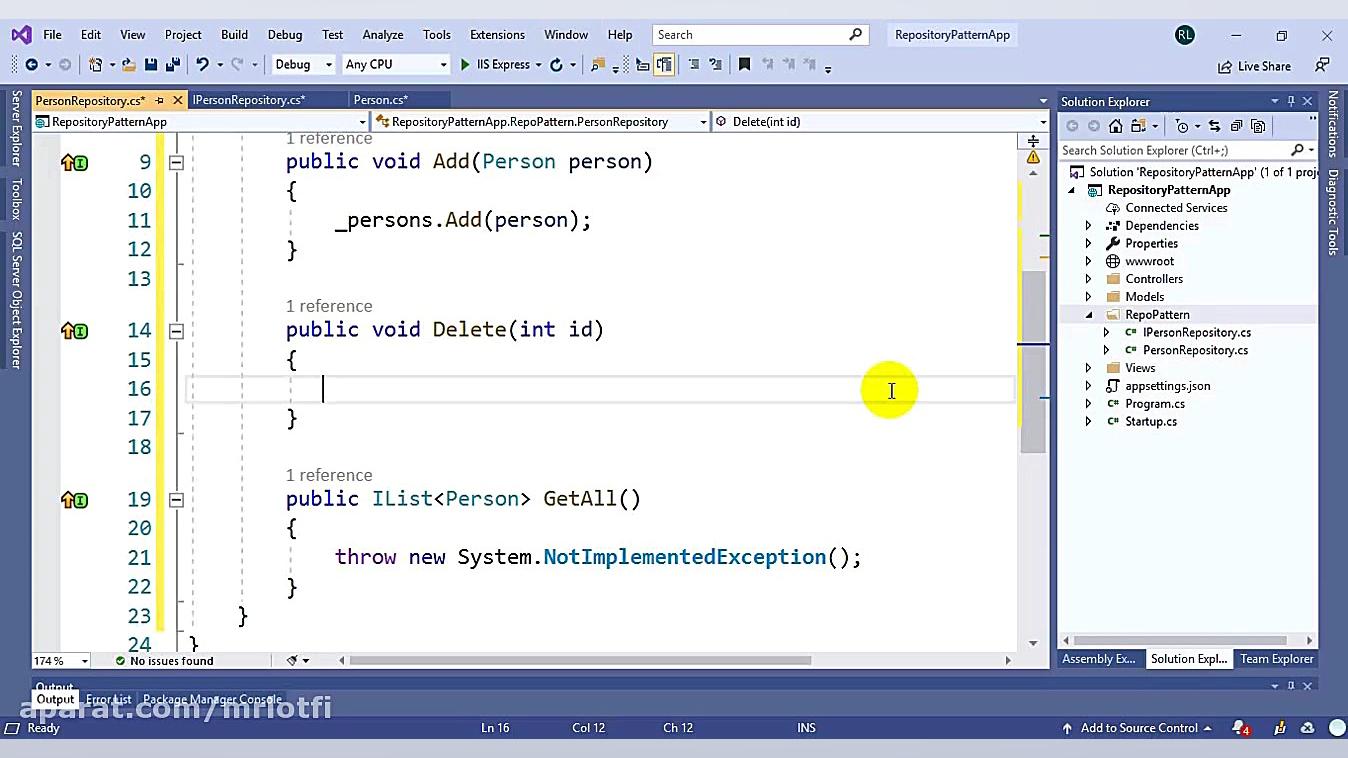Click the Show All Files icon
This screenshot has width=1348, height=758.
[1258, 126]
